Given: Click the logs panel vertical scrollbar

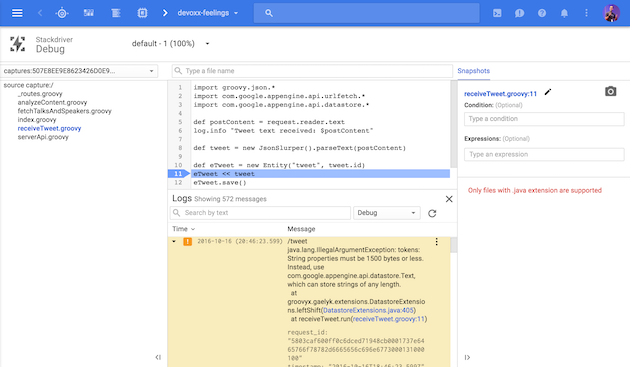Looking at the screenshot, I should [454, 245].
